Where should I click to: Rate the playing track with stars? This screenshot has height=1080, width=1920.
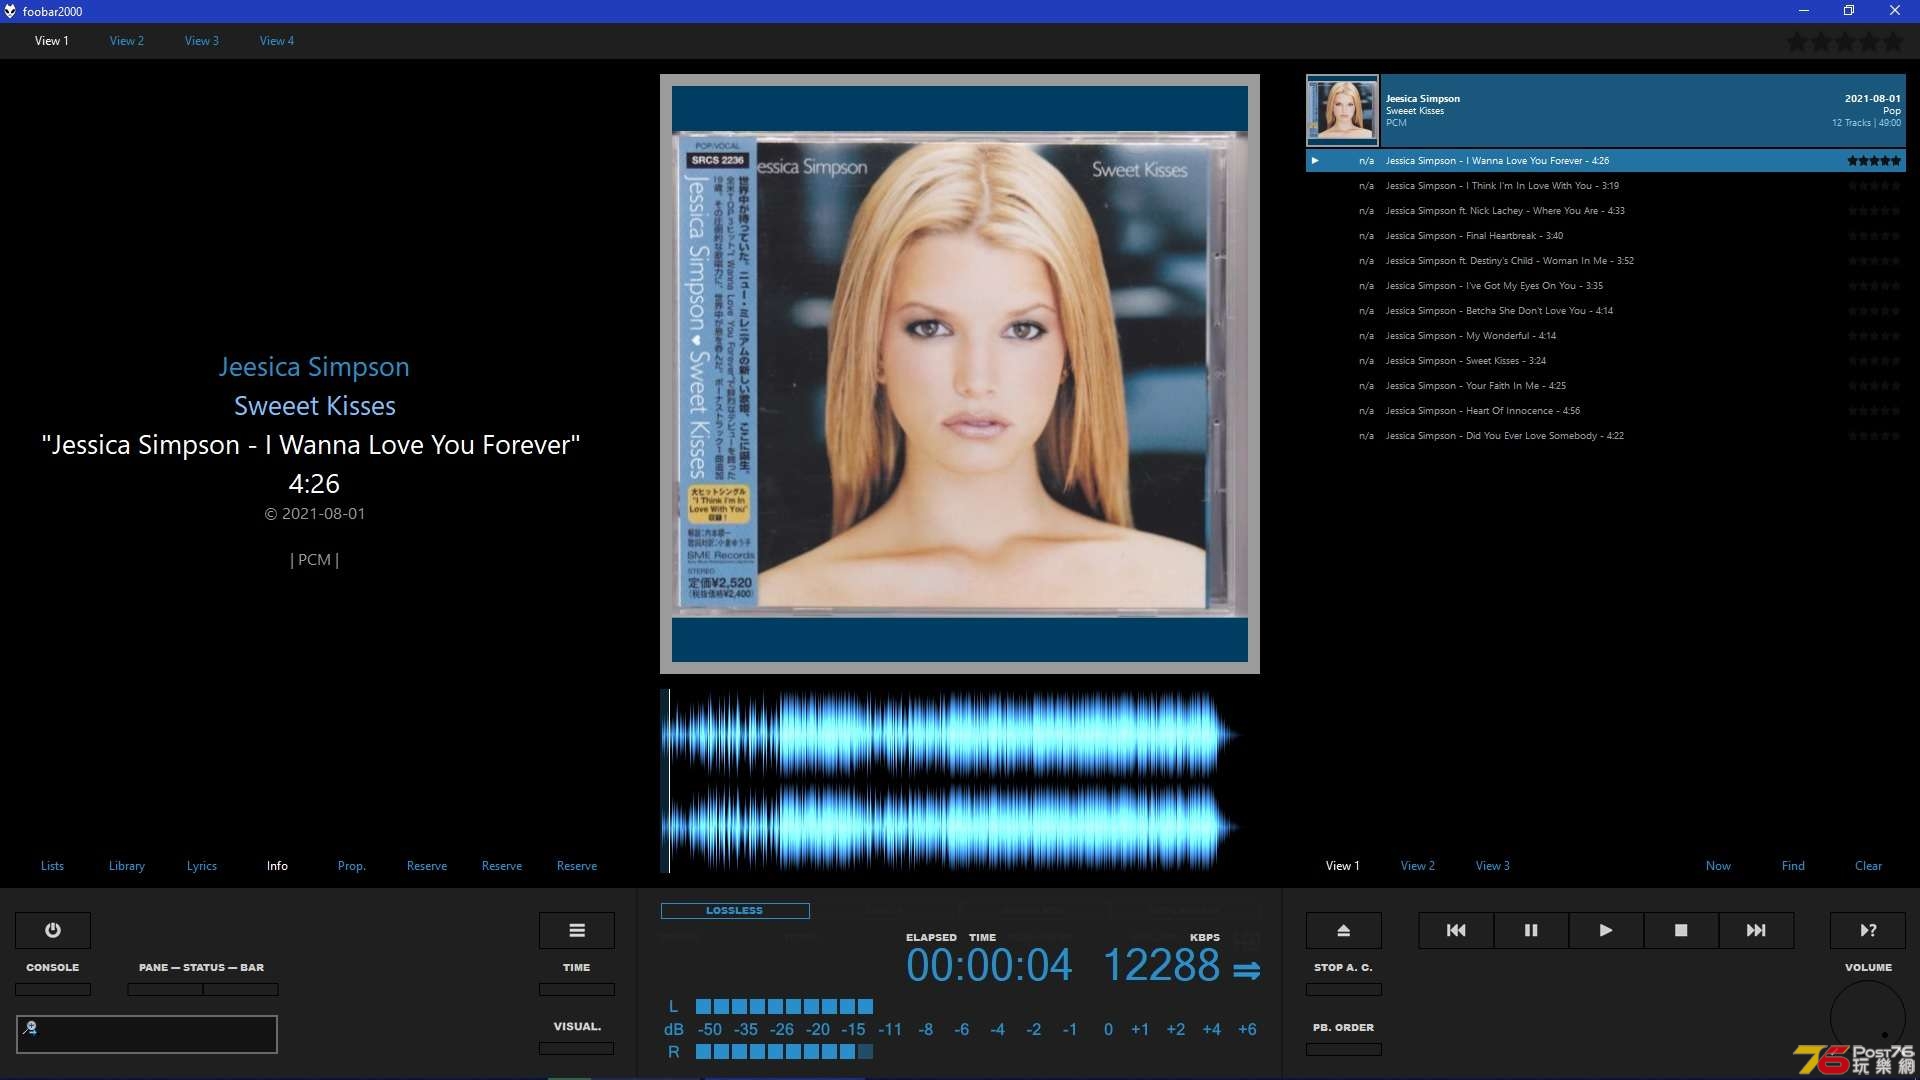pyautogui.click(x=1873, y=160)
